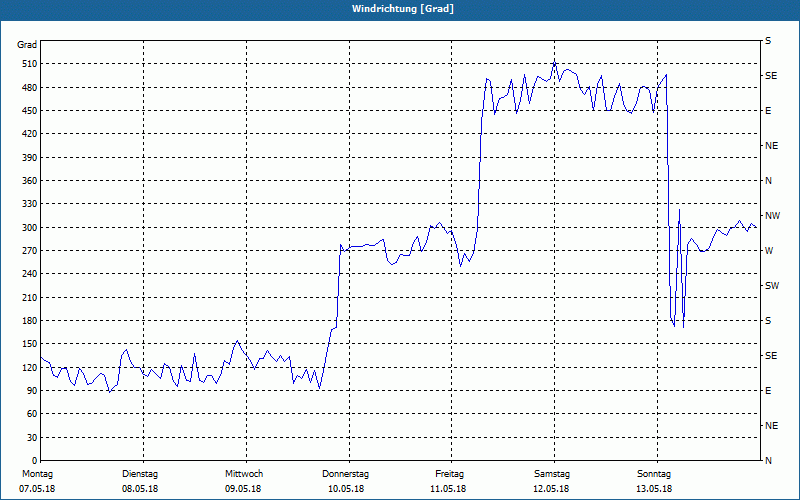Click the N compass label at 360 level
The width and height of the screenshot is (800, 500).
tap(768, 181)
